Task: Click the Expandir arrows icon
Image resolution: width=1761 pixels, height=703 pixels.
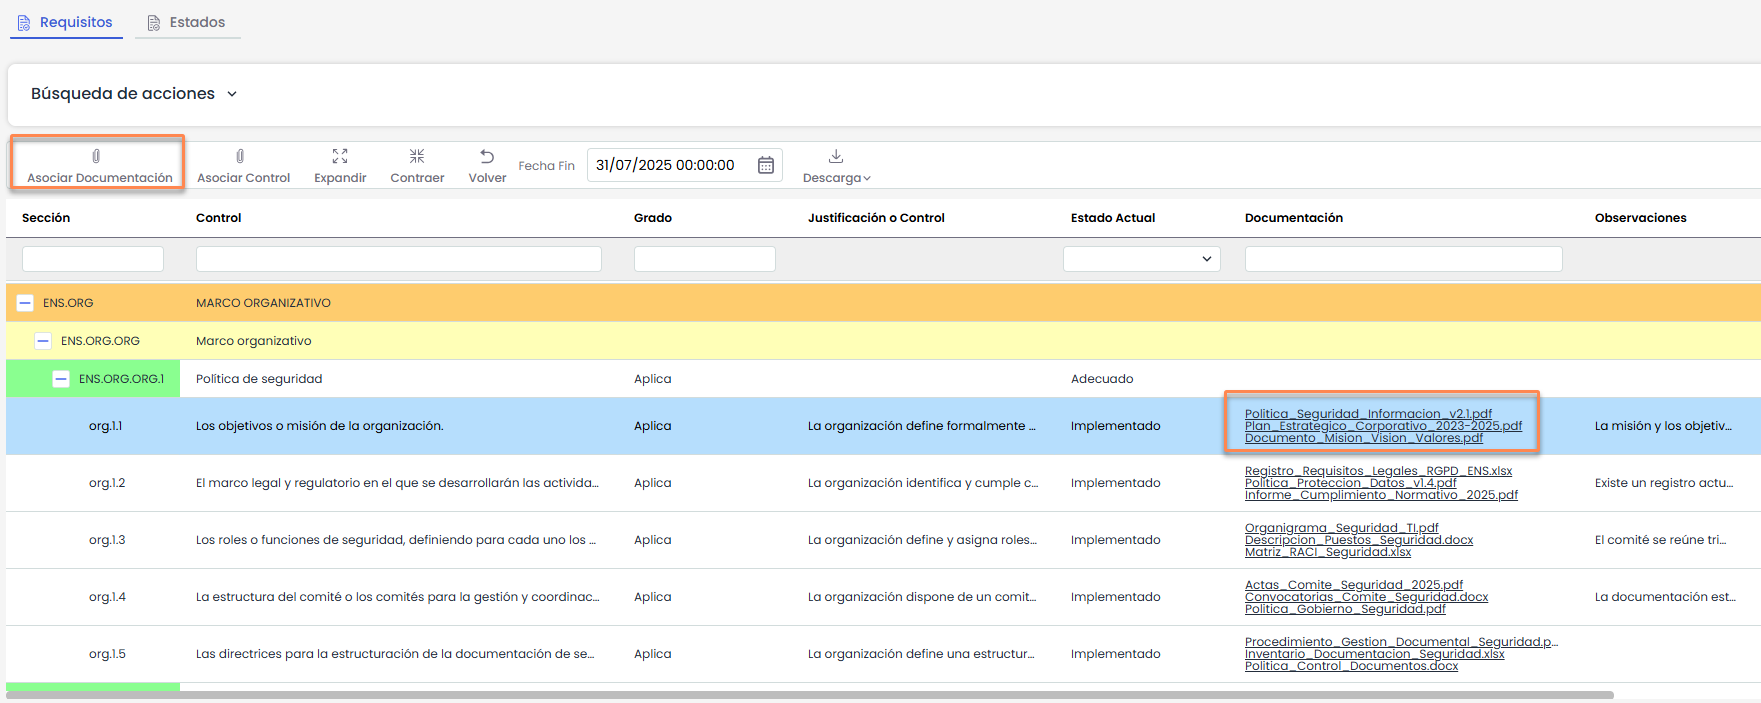Action: (x=340, y=156)
